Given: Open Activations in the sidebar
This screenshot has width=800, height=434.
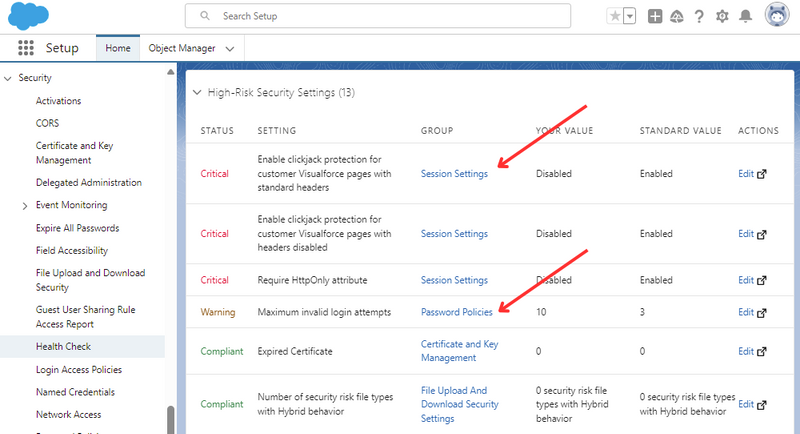Looking at the screenshot, I should click(58, 101).
